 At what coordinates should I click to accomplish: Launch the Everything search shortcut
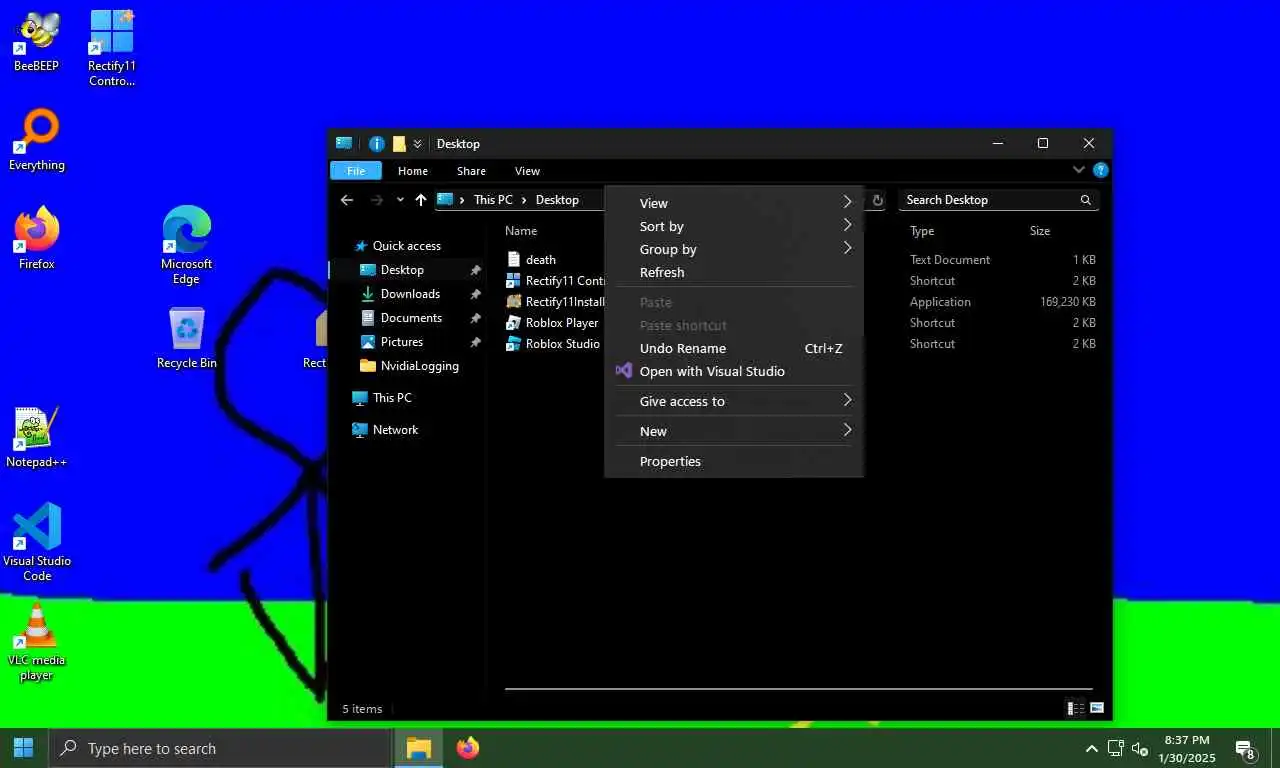click(x=36, y=140)
